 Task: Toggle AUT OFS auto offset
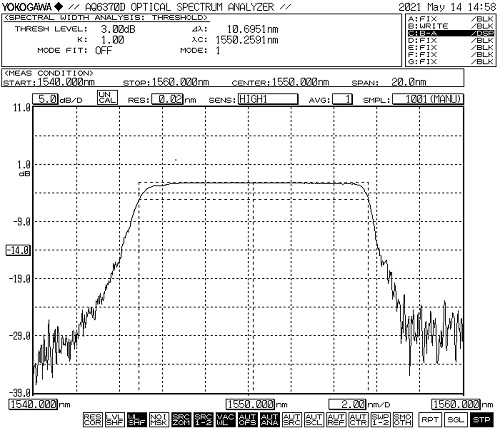coord(247,419)
